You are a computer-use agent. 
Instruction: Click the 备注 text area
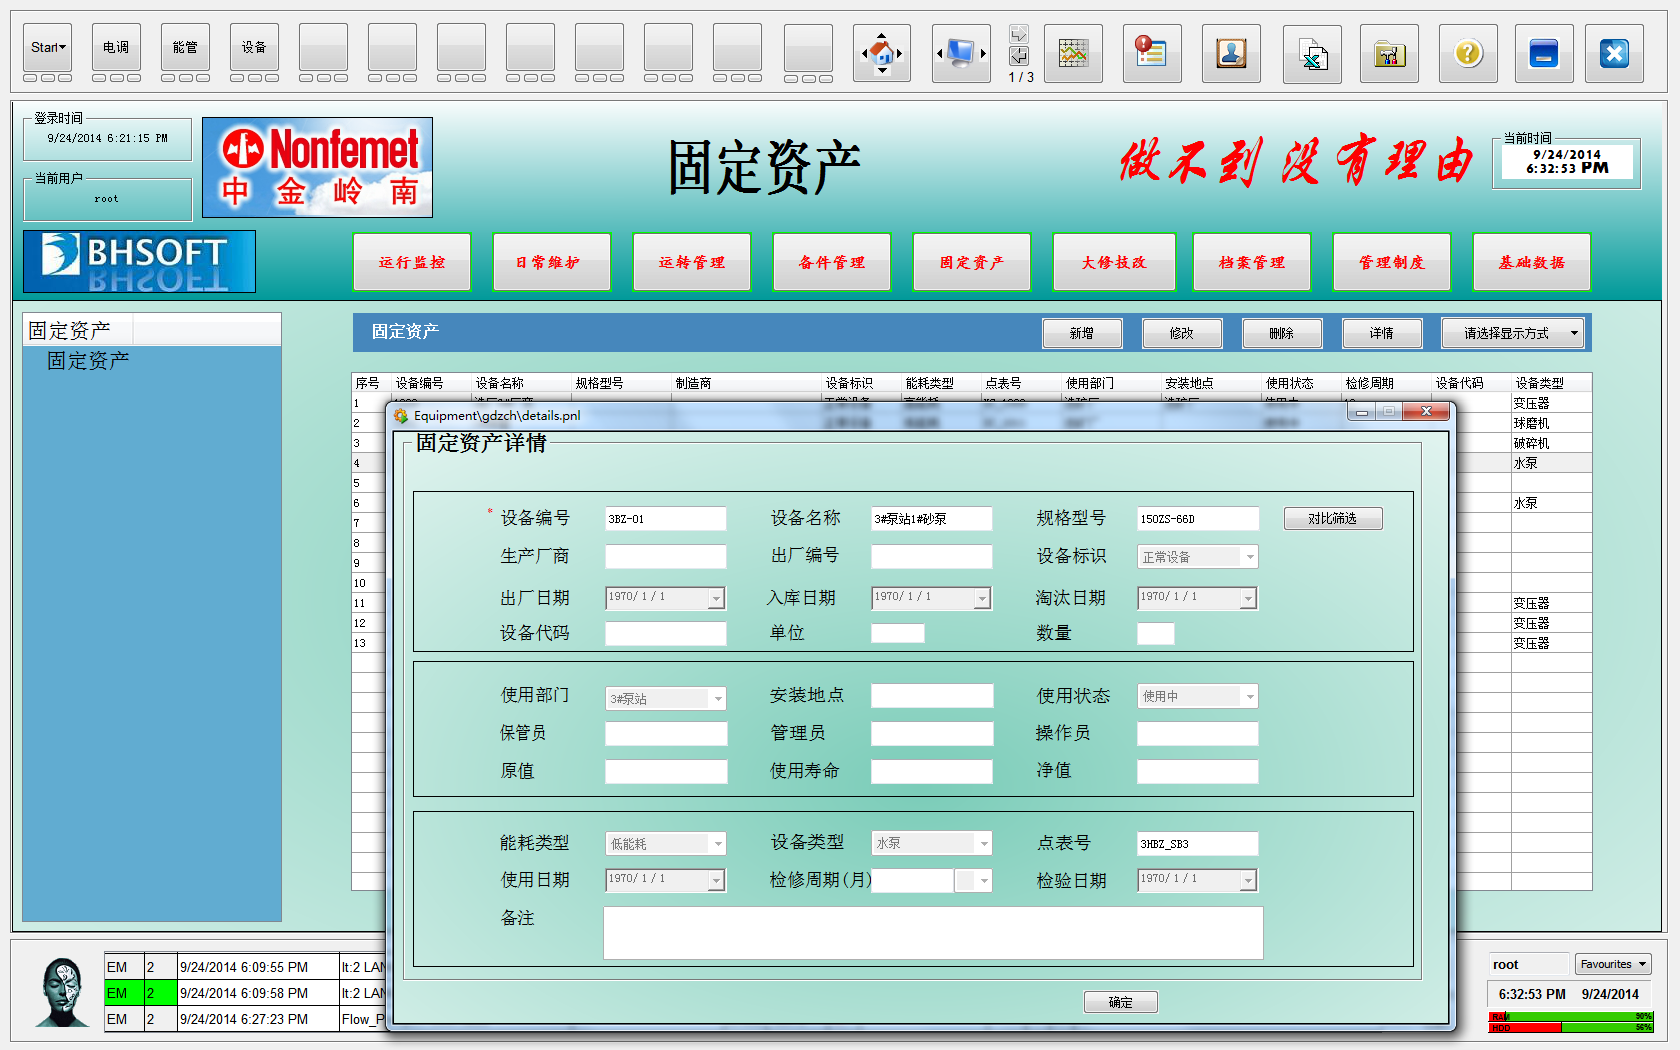934,933
